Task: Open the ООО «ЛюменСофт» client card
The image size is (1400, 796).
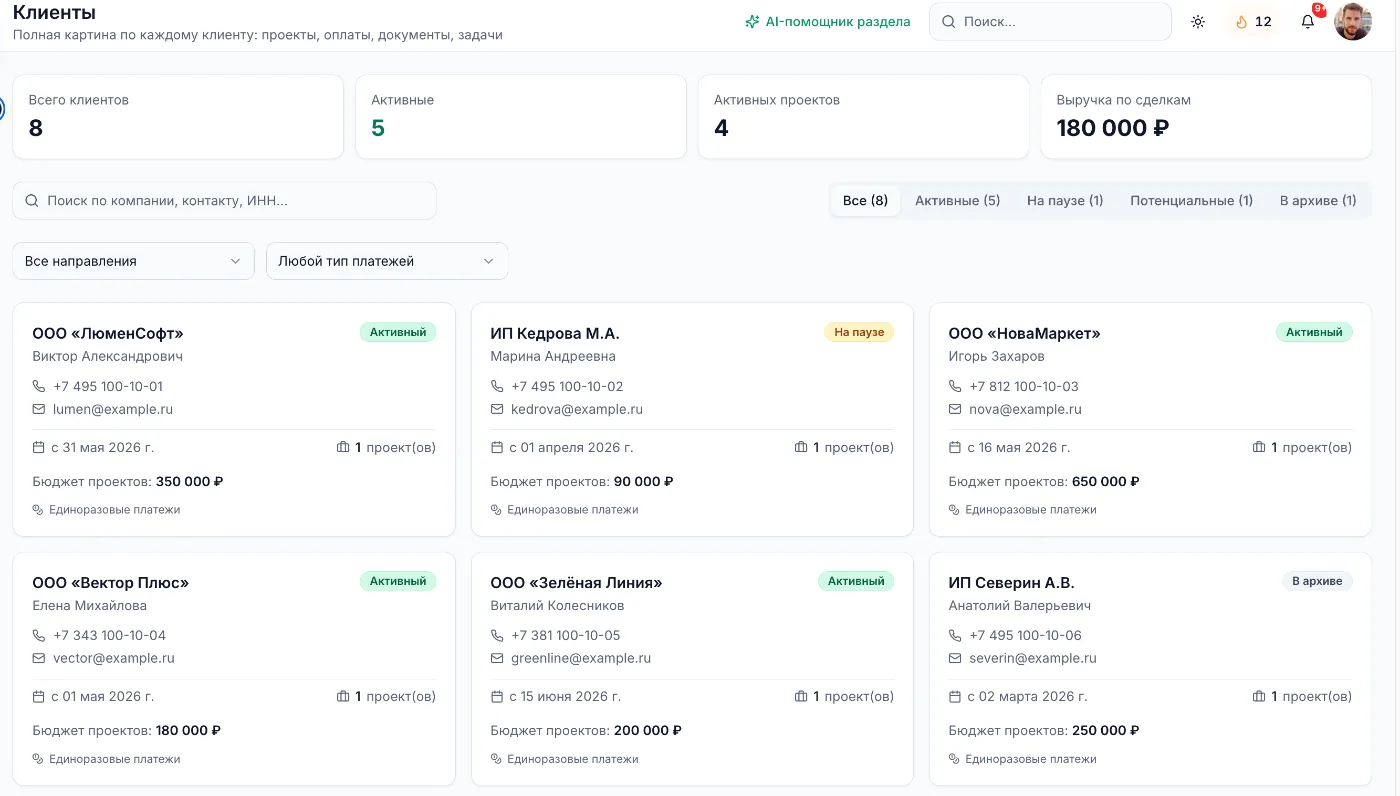Action: [x=234, y=420]
